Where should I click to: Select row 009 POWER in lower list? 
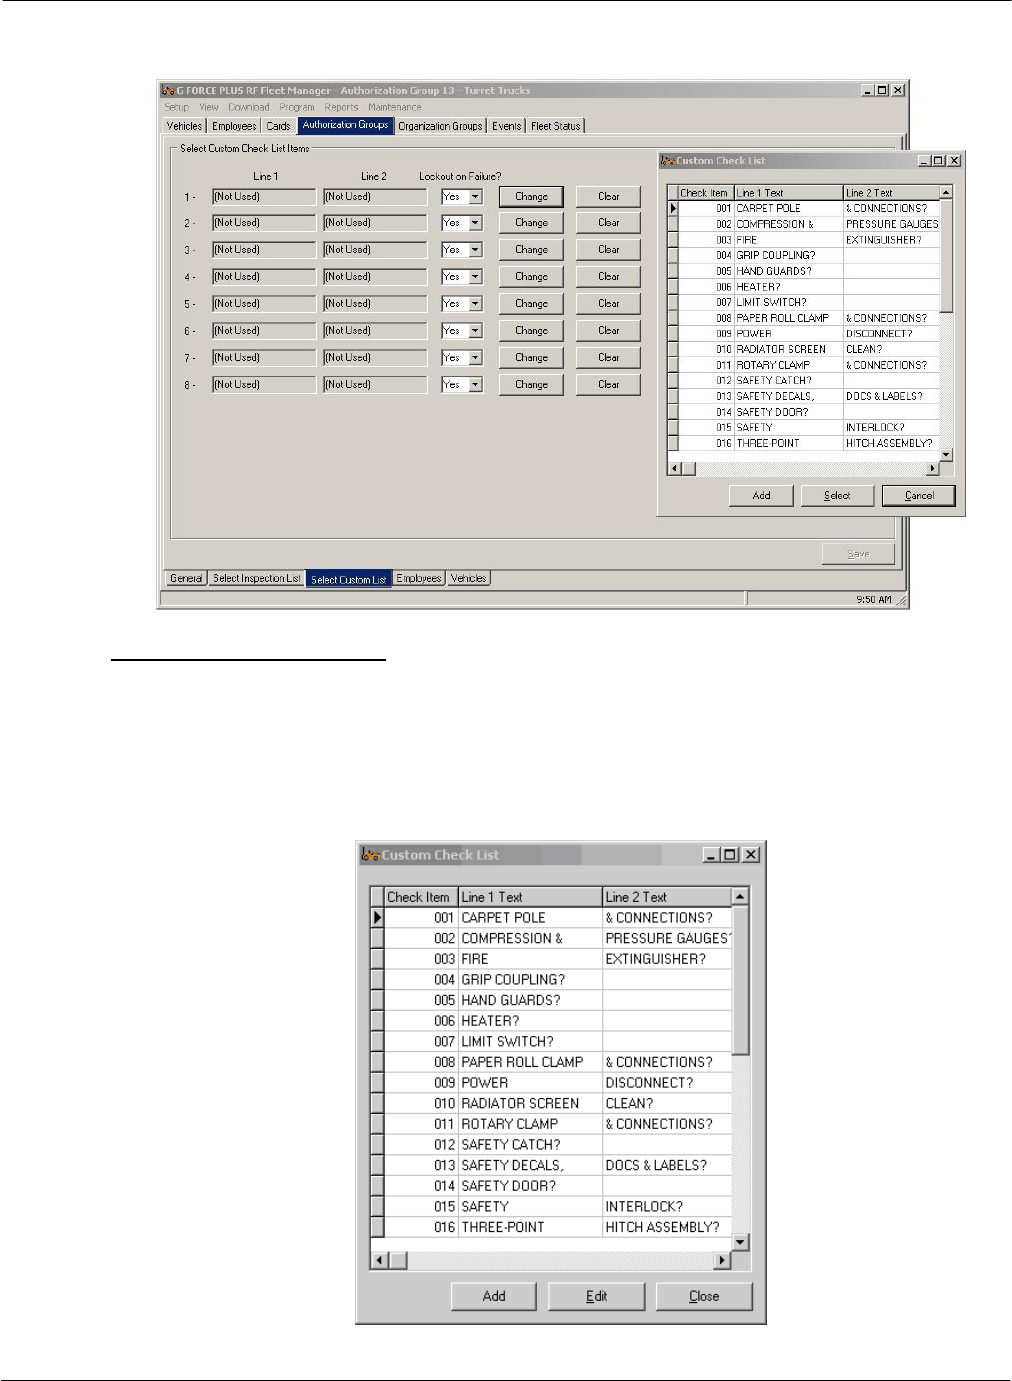tap(552, 1083)
